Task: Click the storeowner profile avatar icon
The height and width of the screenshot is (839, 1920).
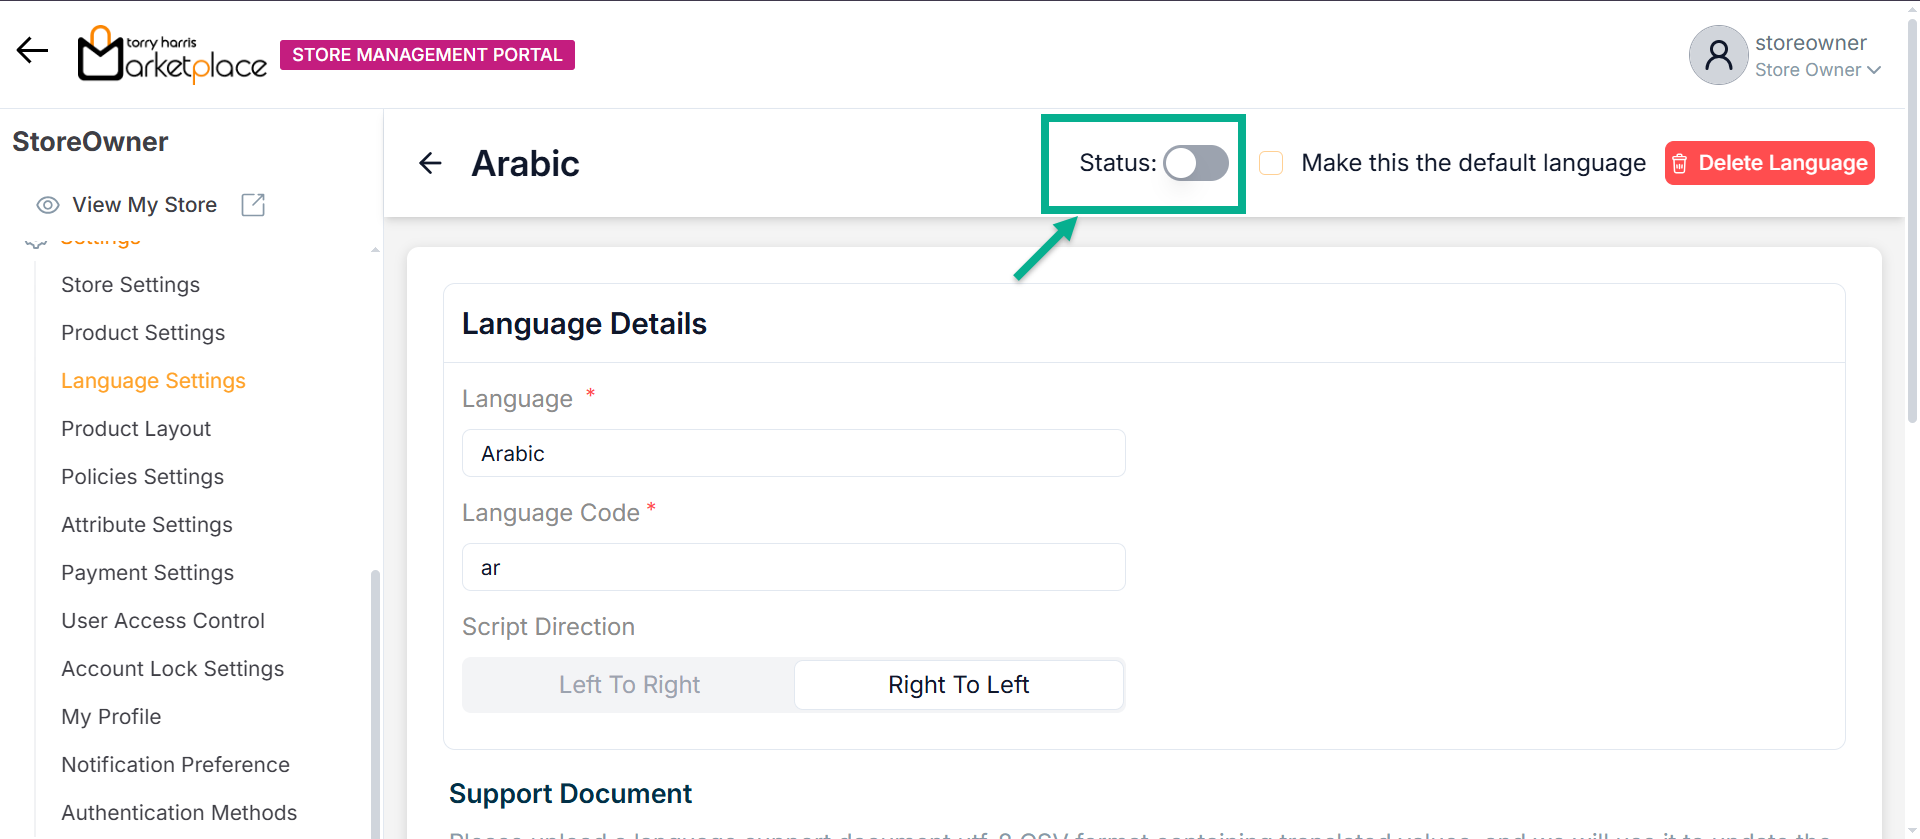Action: 1717,55
